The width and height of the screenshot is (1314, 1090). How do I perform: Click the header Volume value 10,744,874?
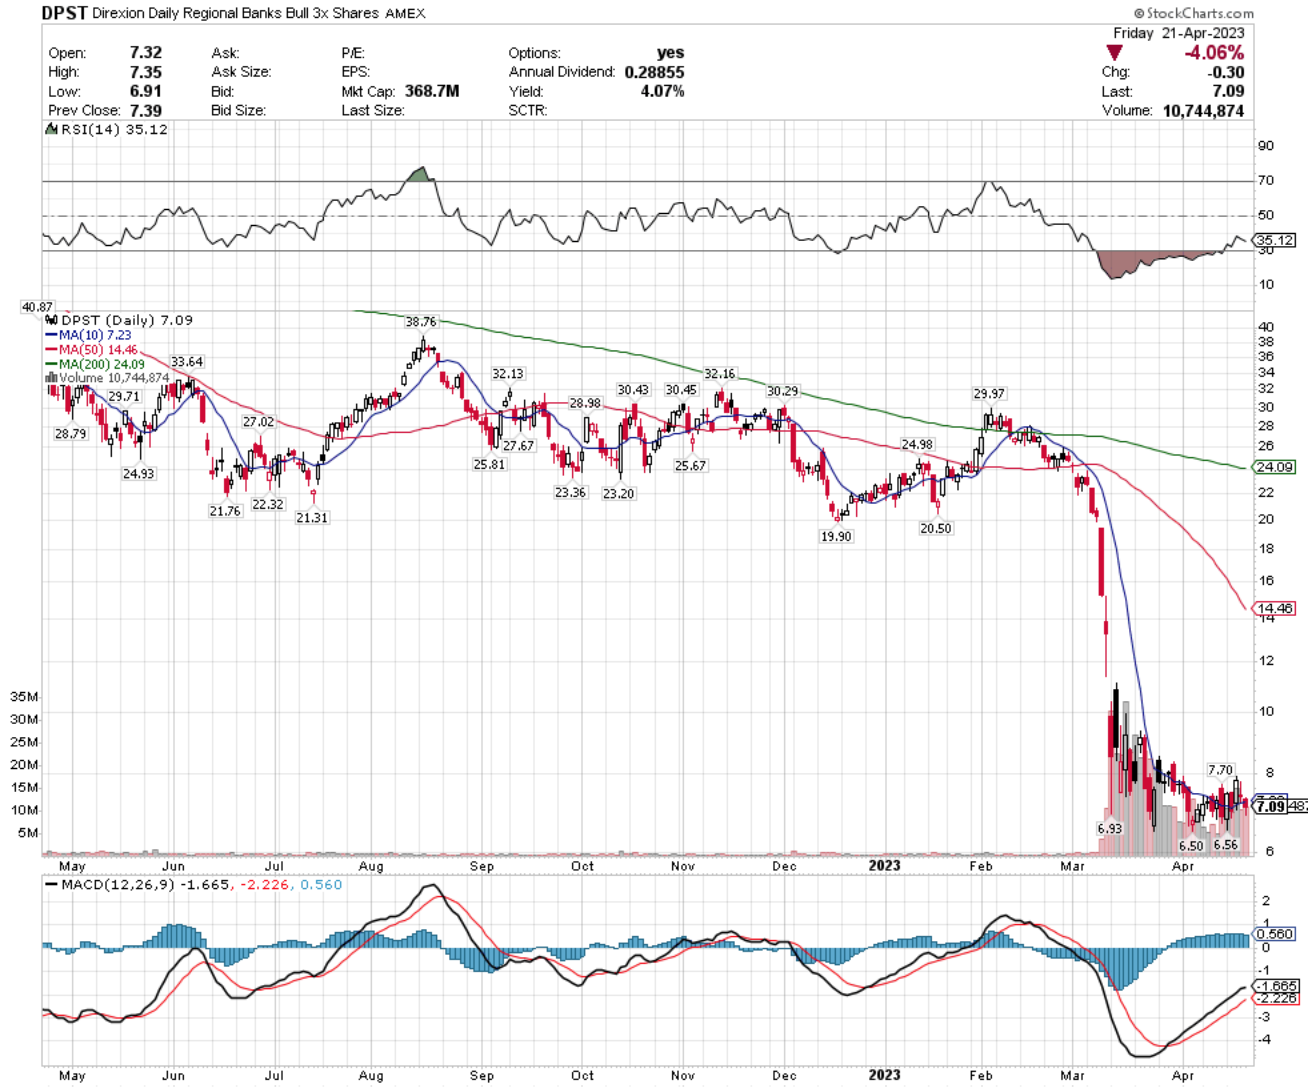click(x=1203, y=110)
